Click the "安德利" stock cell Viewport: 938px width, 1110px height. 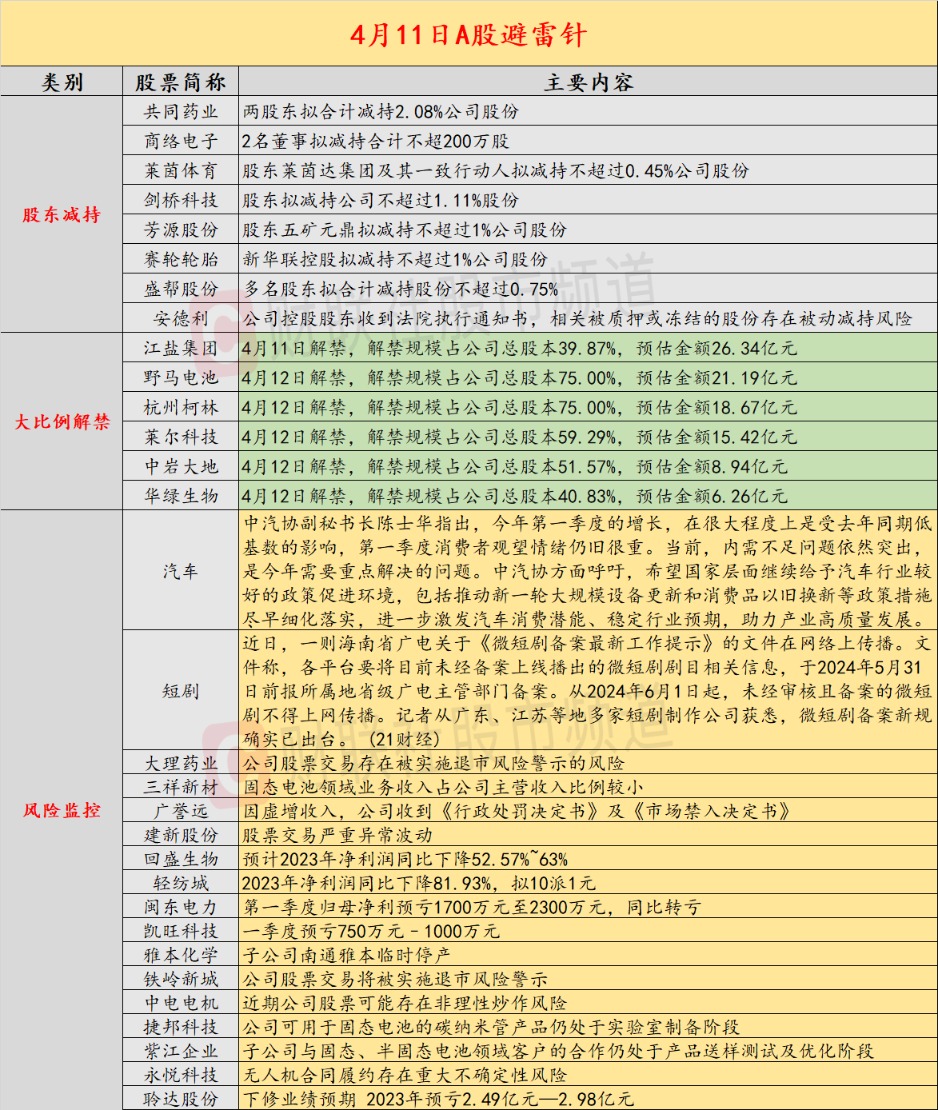click(181, 319)
